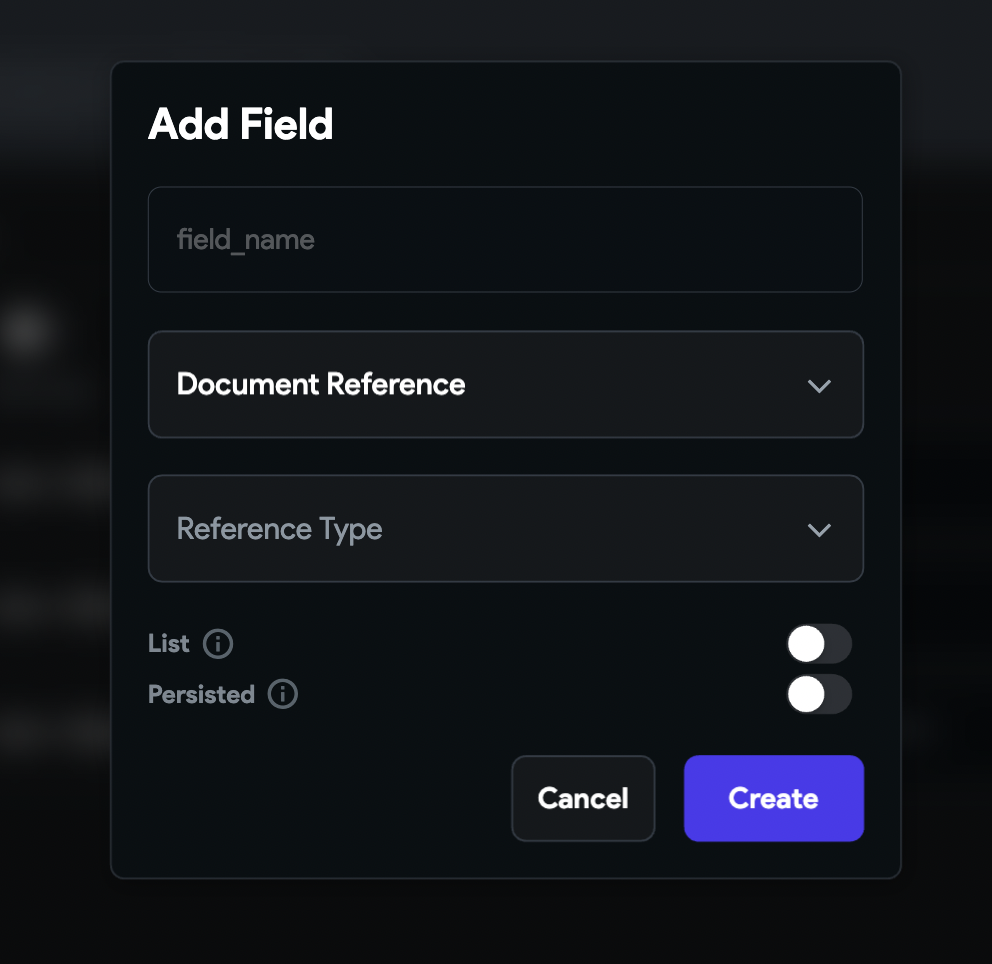The width and height of the screenshot is (992, 964).
Task: Click the Persisted option label
Action: pos(201,694)
